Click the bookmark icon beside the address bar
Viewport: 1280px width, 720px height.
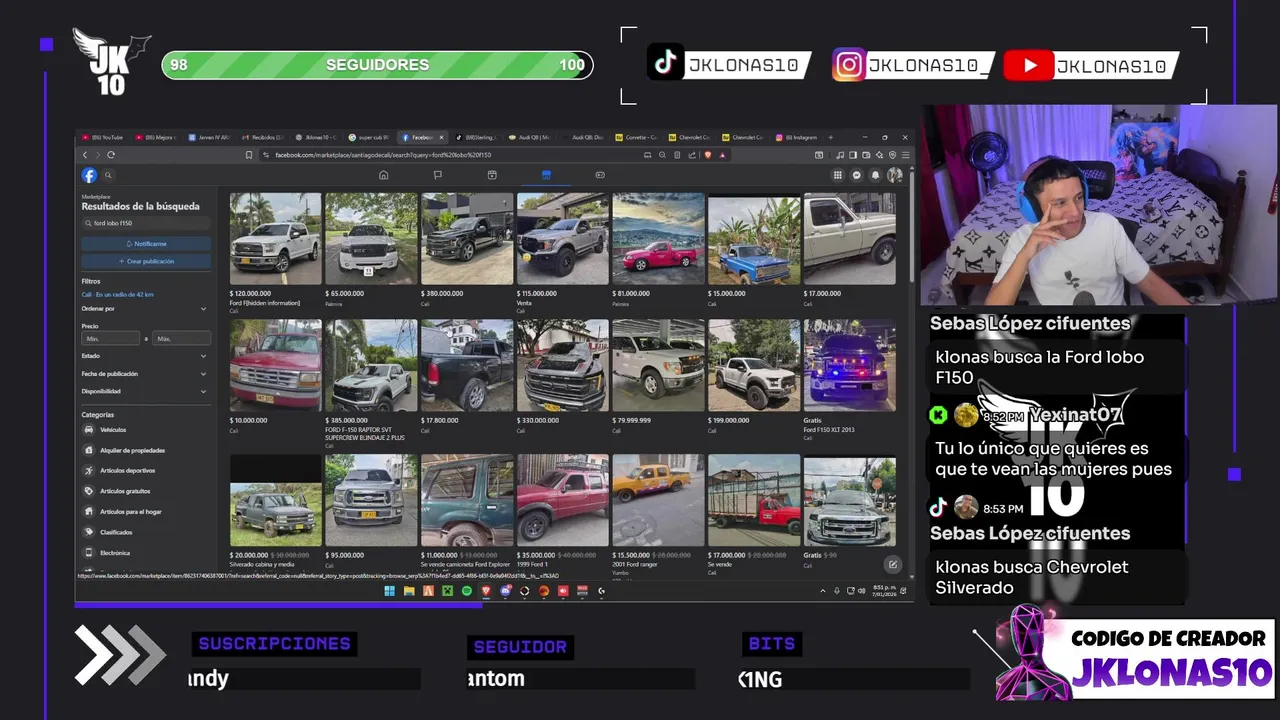[249, 155]
